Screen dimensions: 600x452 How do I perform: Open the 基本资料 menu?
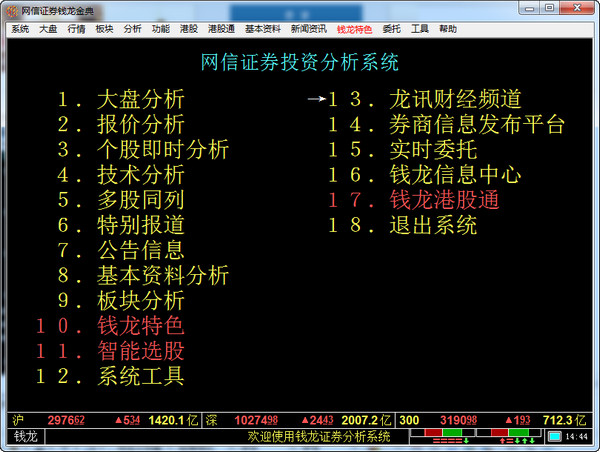click(263, 29)
